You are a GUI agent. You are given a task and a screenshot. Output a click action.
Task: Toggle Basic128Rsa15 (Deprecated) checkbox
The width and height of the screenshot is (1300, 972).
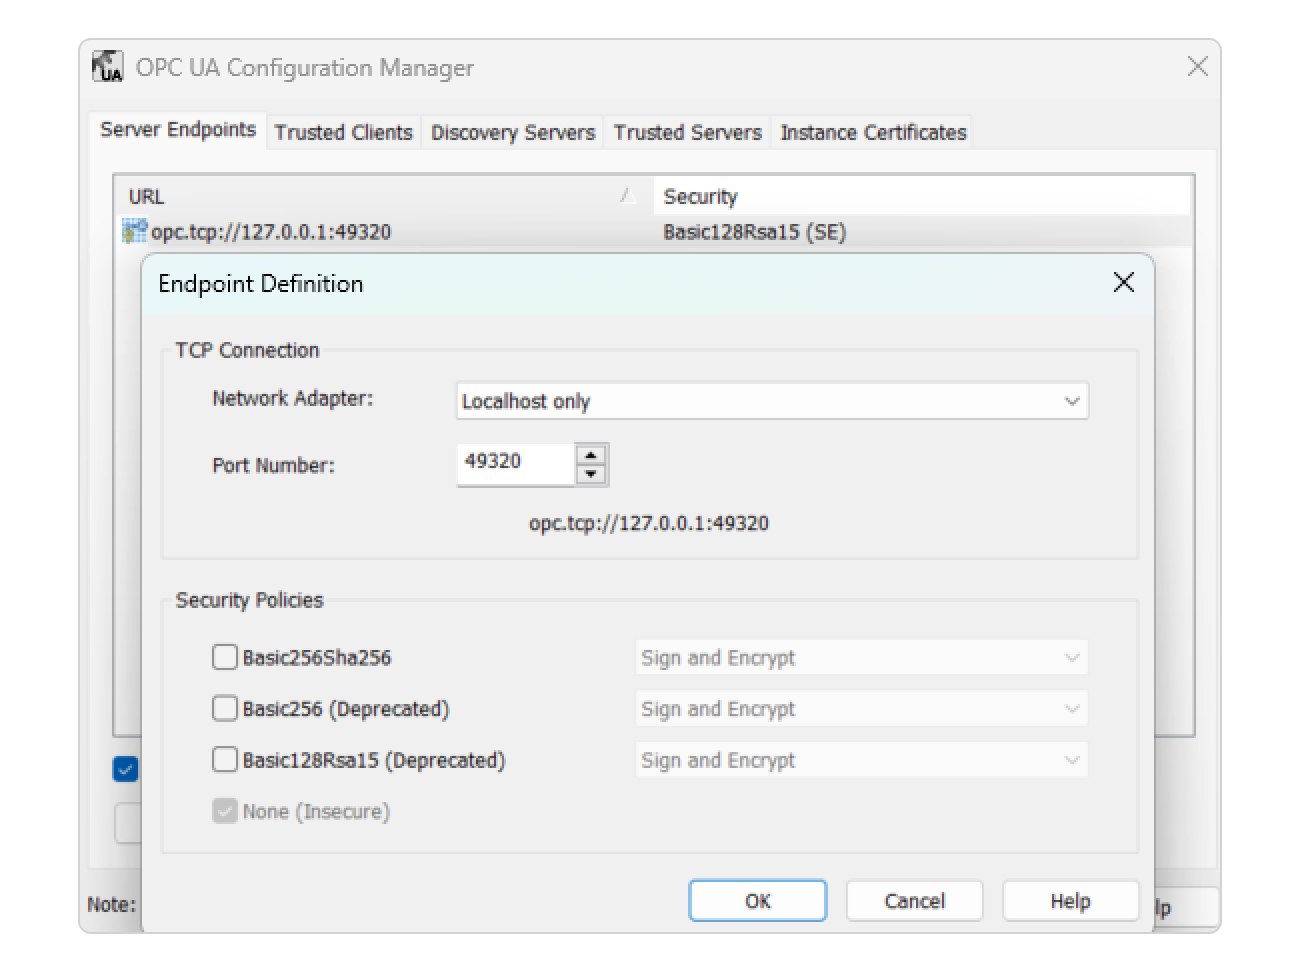pos(225,760)
